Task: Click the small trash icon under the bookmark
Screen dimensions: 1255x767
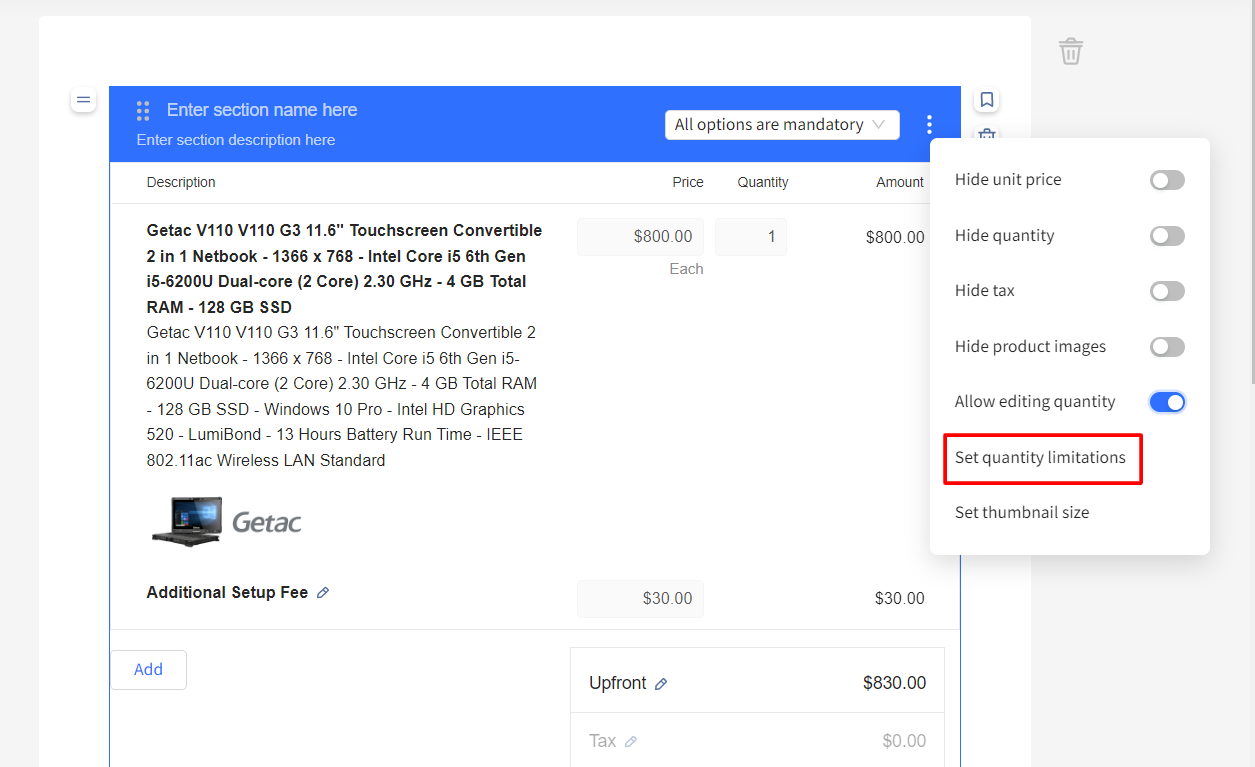Action: tap(987, 133)
